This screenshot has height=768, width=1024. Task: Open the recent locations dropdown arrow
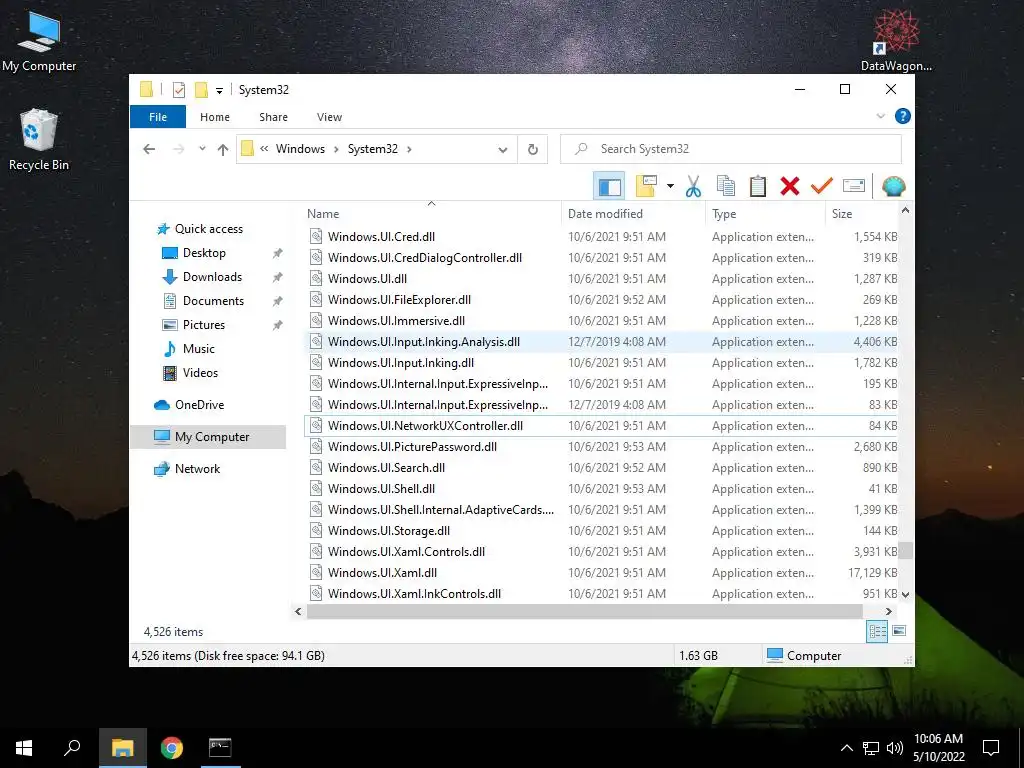tap(202, 149)
